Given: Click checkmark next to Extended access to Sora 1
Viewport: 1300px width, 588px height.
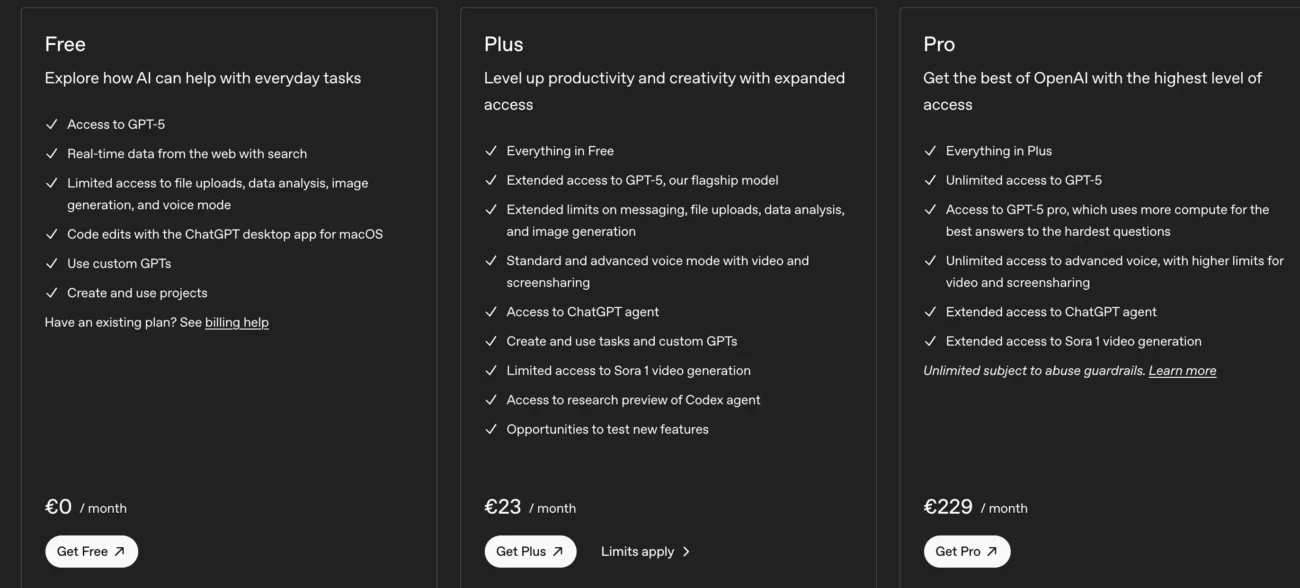Looking at the screenshot, I should click(930, 341).
